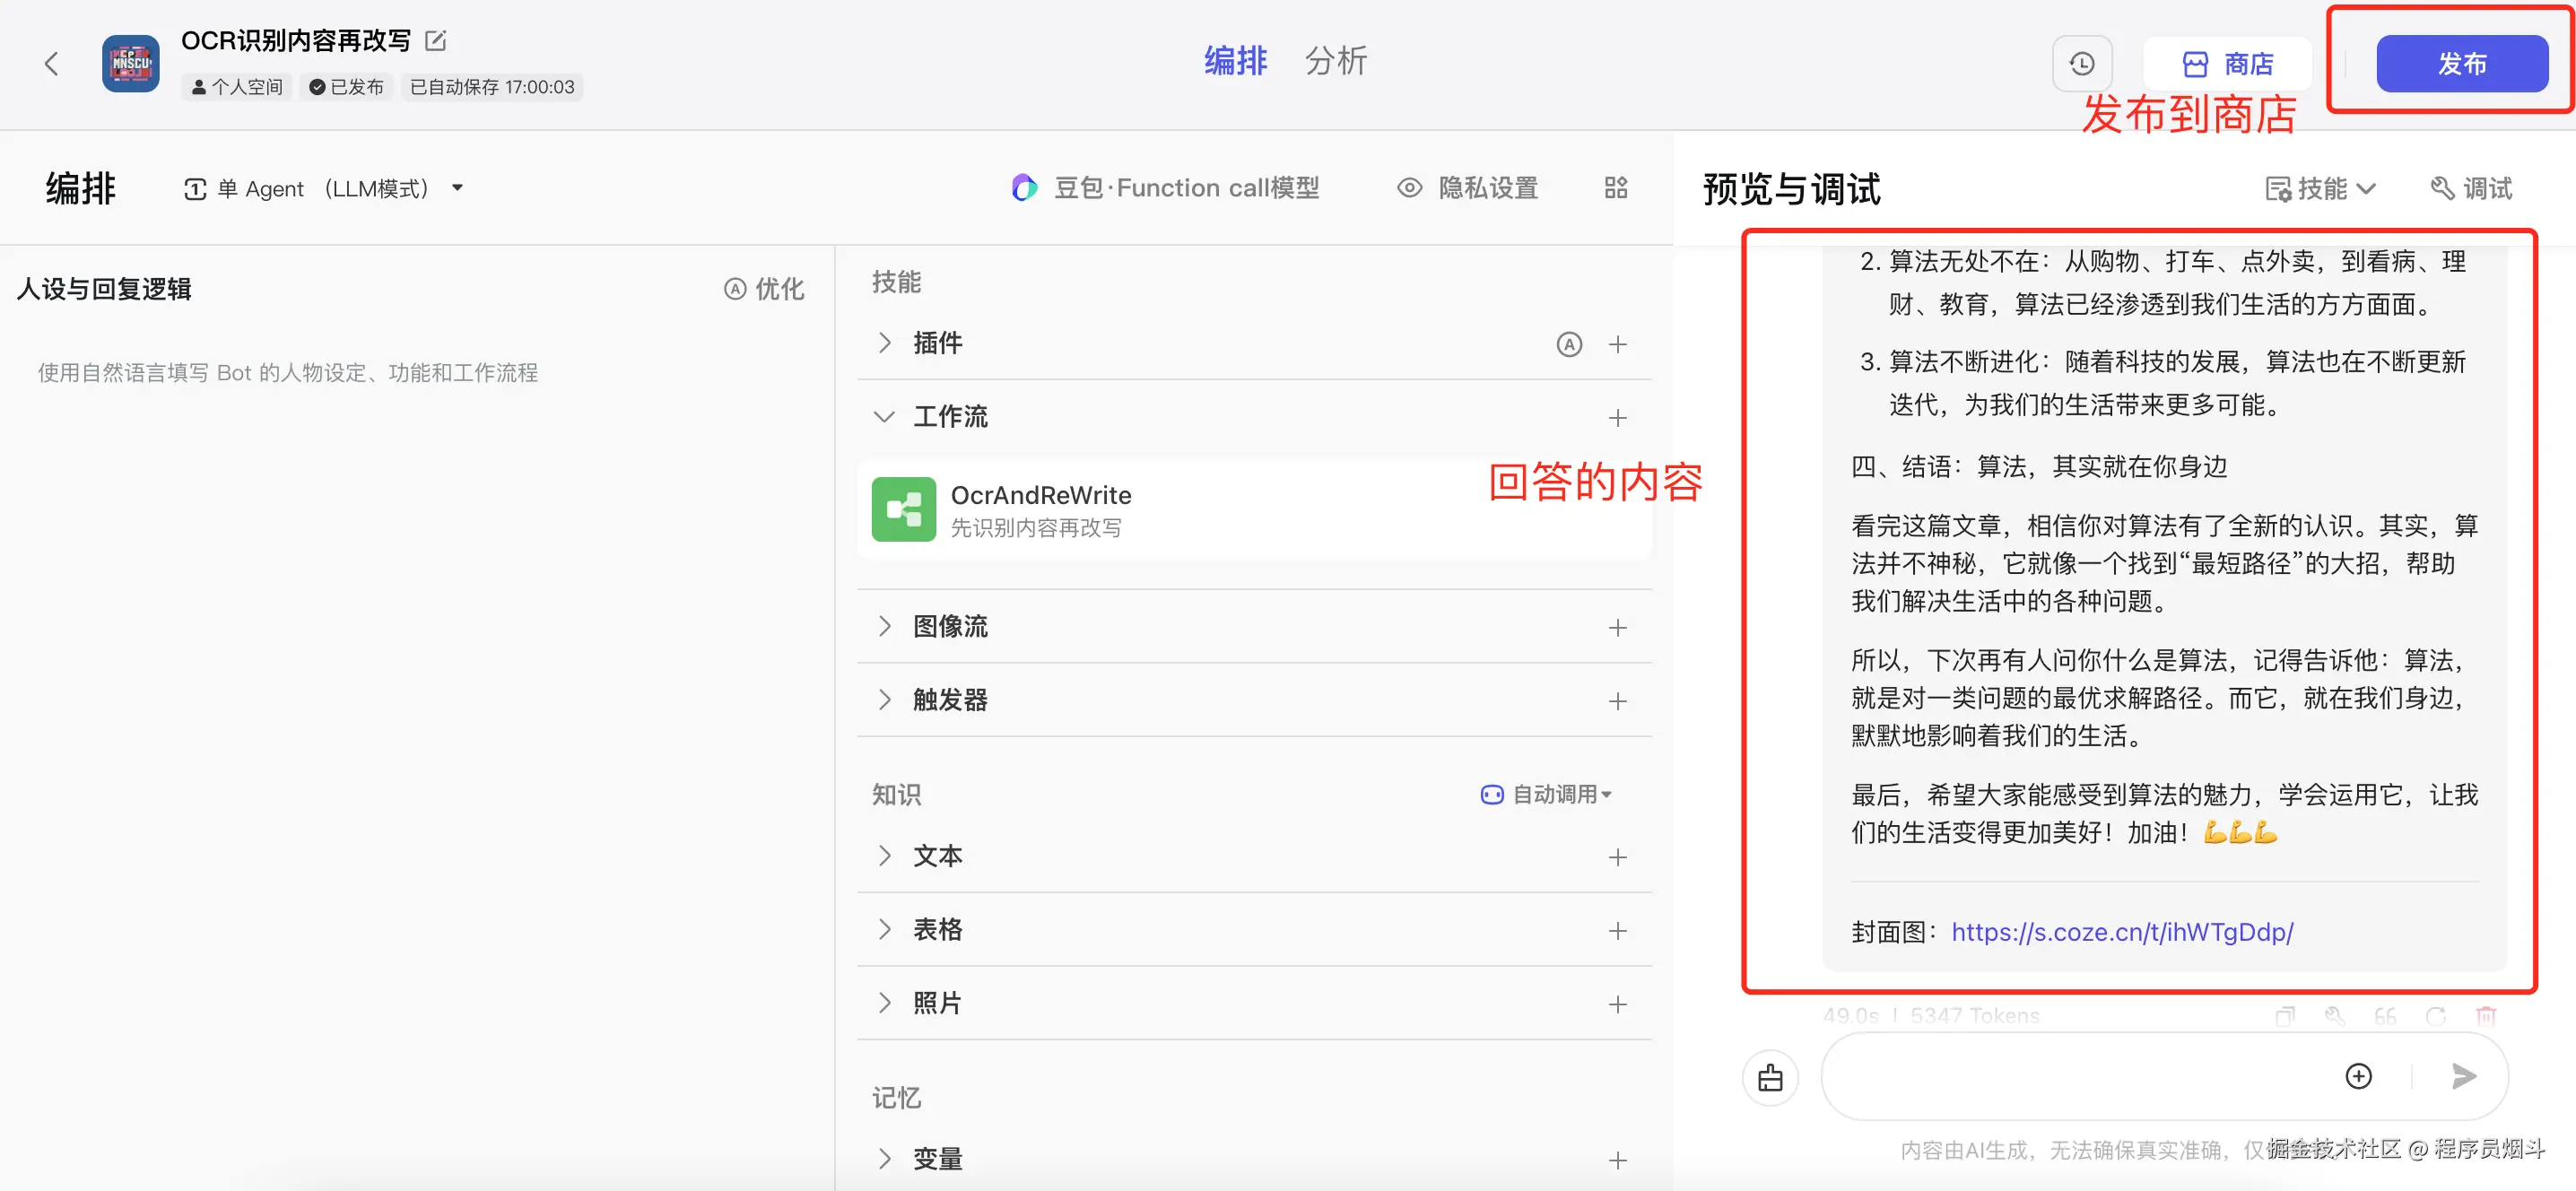Expand the 技能 dropdown in preview panel
Screen dimensions: 2576x1191
point(2319,188)
